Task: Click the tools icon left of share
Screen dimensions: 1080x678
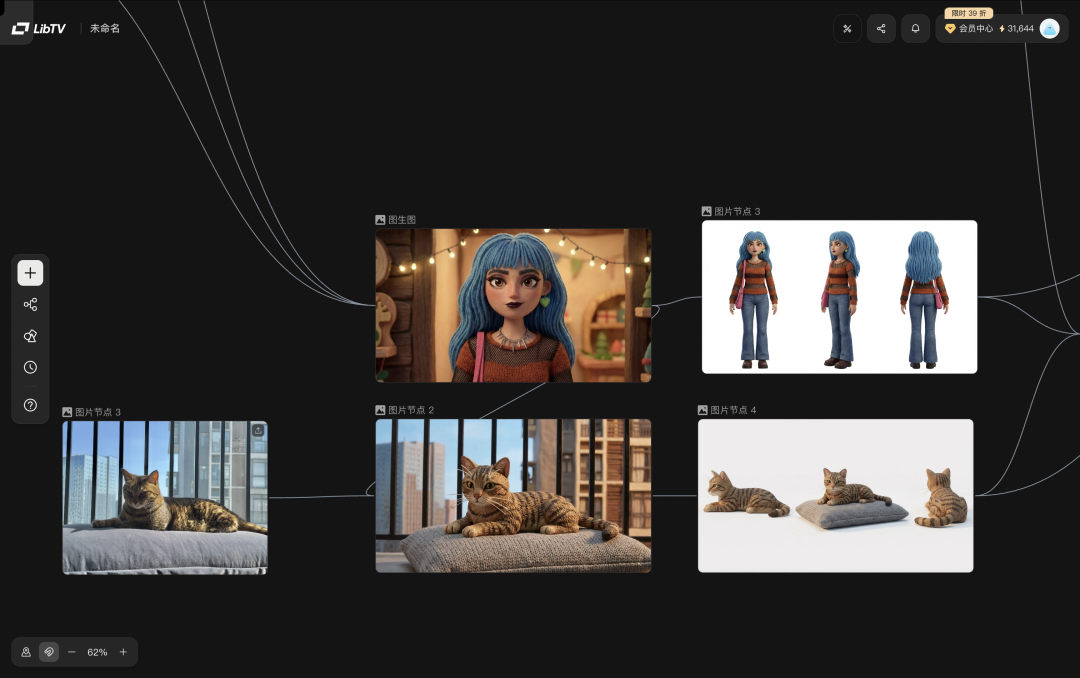Action: (x=847, y=29)
